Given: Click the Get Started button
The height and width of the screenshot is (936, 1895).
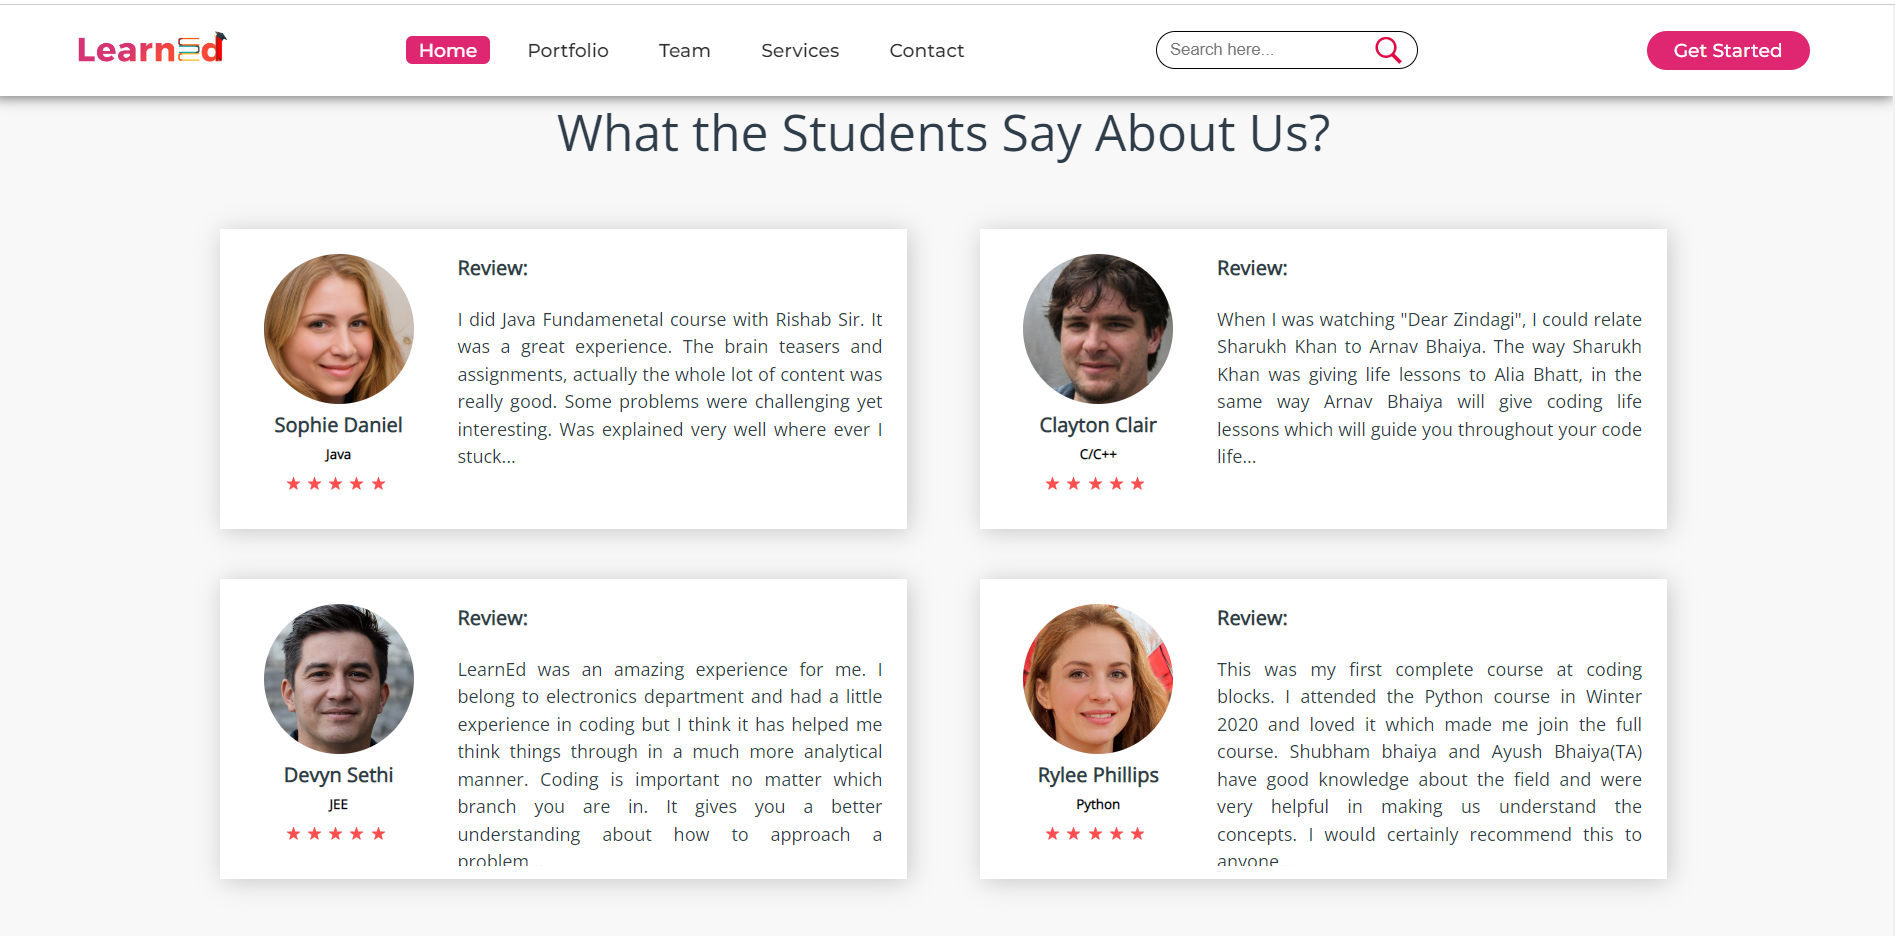Looking at the screenshot, I should (x=1727, y=50).
